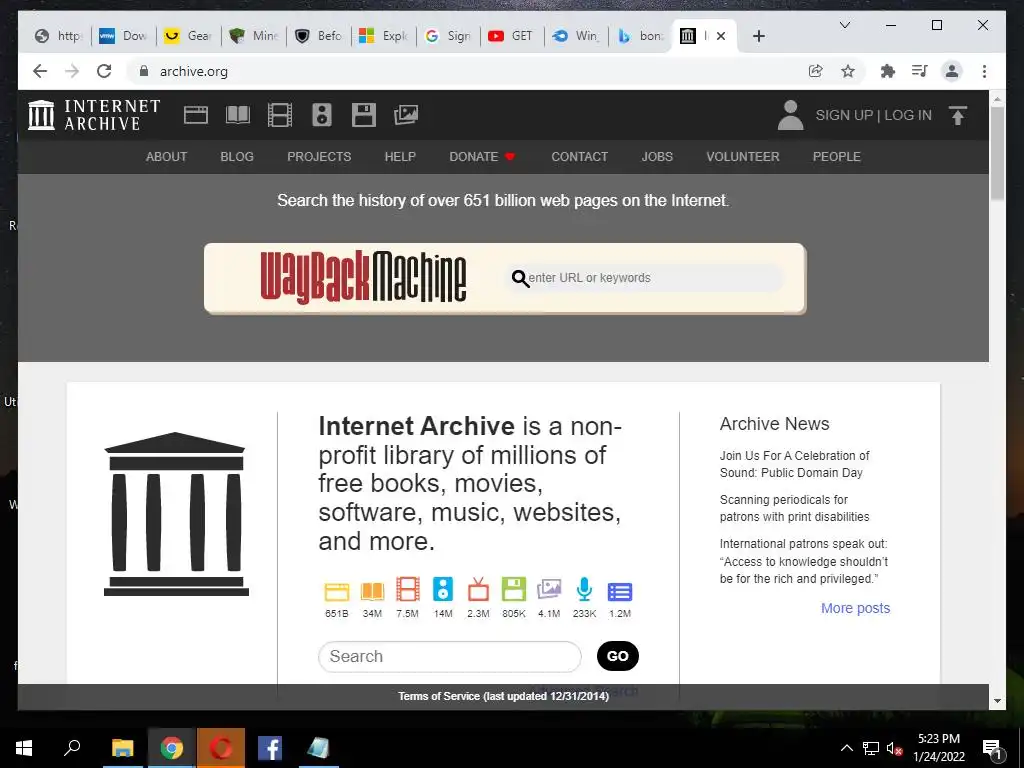Open 'International patrons speak out' news post
This screenshot has height=768, width=1024.
click(804, 561)
